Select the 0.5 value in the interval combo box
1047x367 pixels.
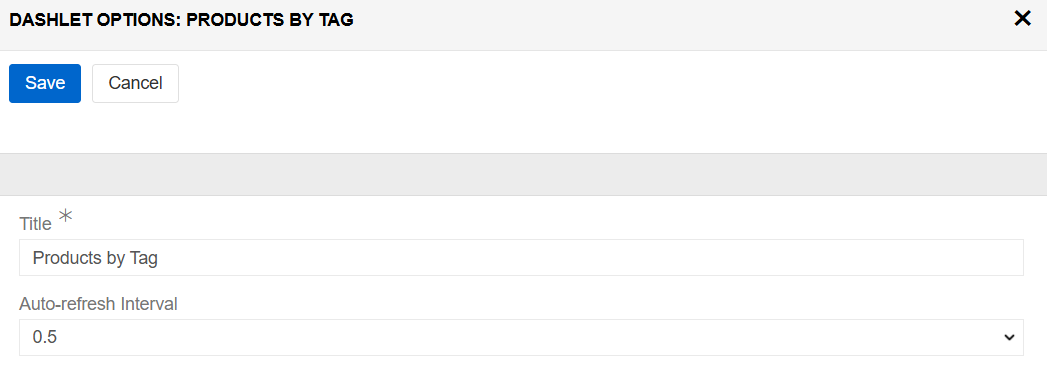pos(45,338)
